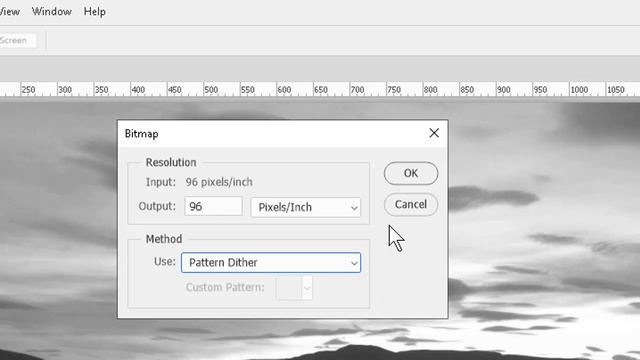Click the 'Output:' label
Image resolution: width=640 pixels, height=360 pixels.
157,206
